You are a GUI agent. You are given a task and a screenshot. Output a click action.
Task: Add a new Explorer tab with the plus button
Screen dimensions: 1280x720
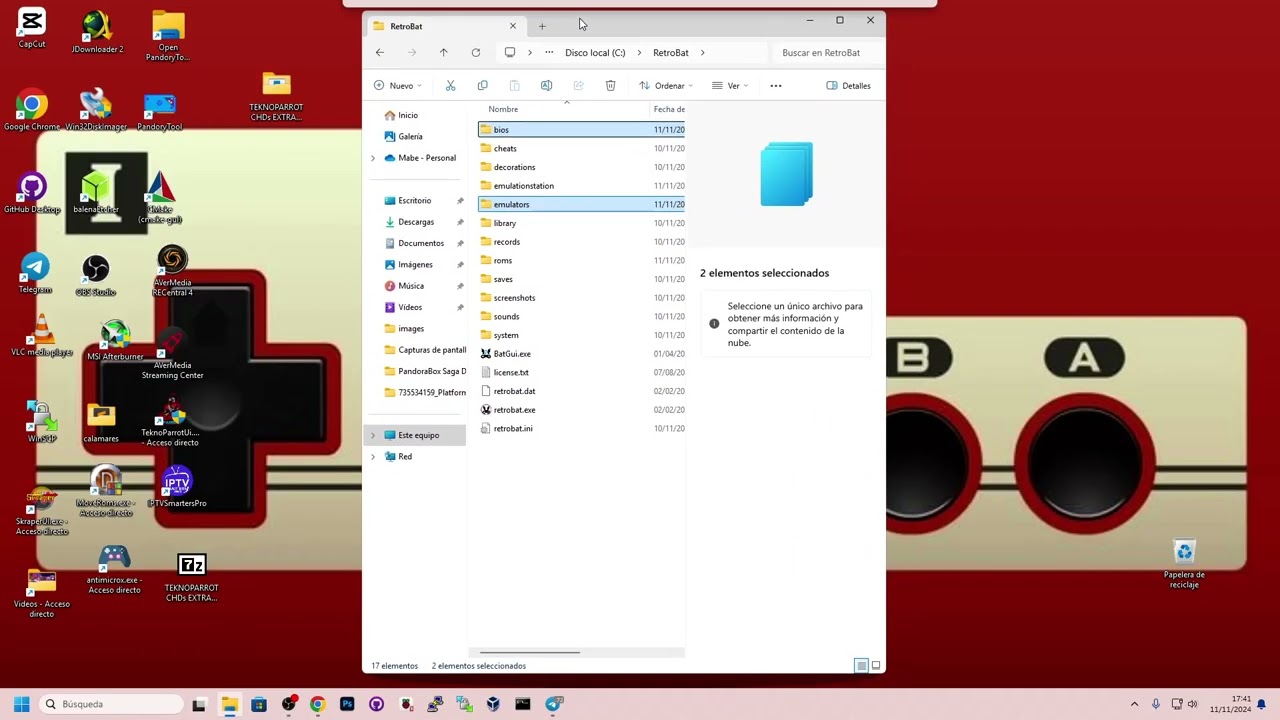(x=542, y=26)
